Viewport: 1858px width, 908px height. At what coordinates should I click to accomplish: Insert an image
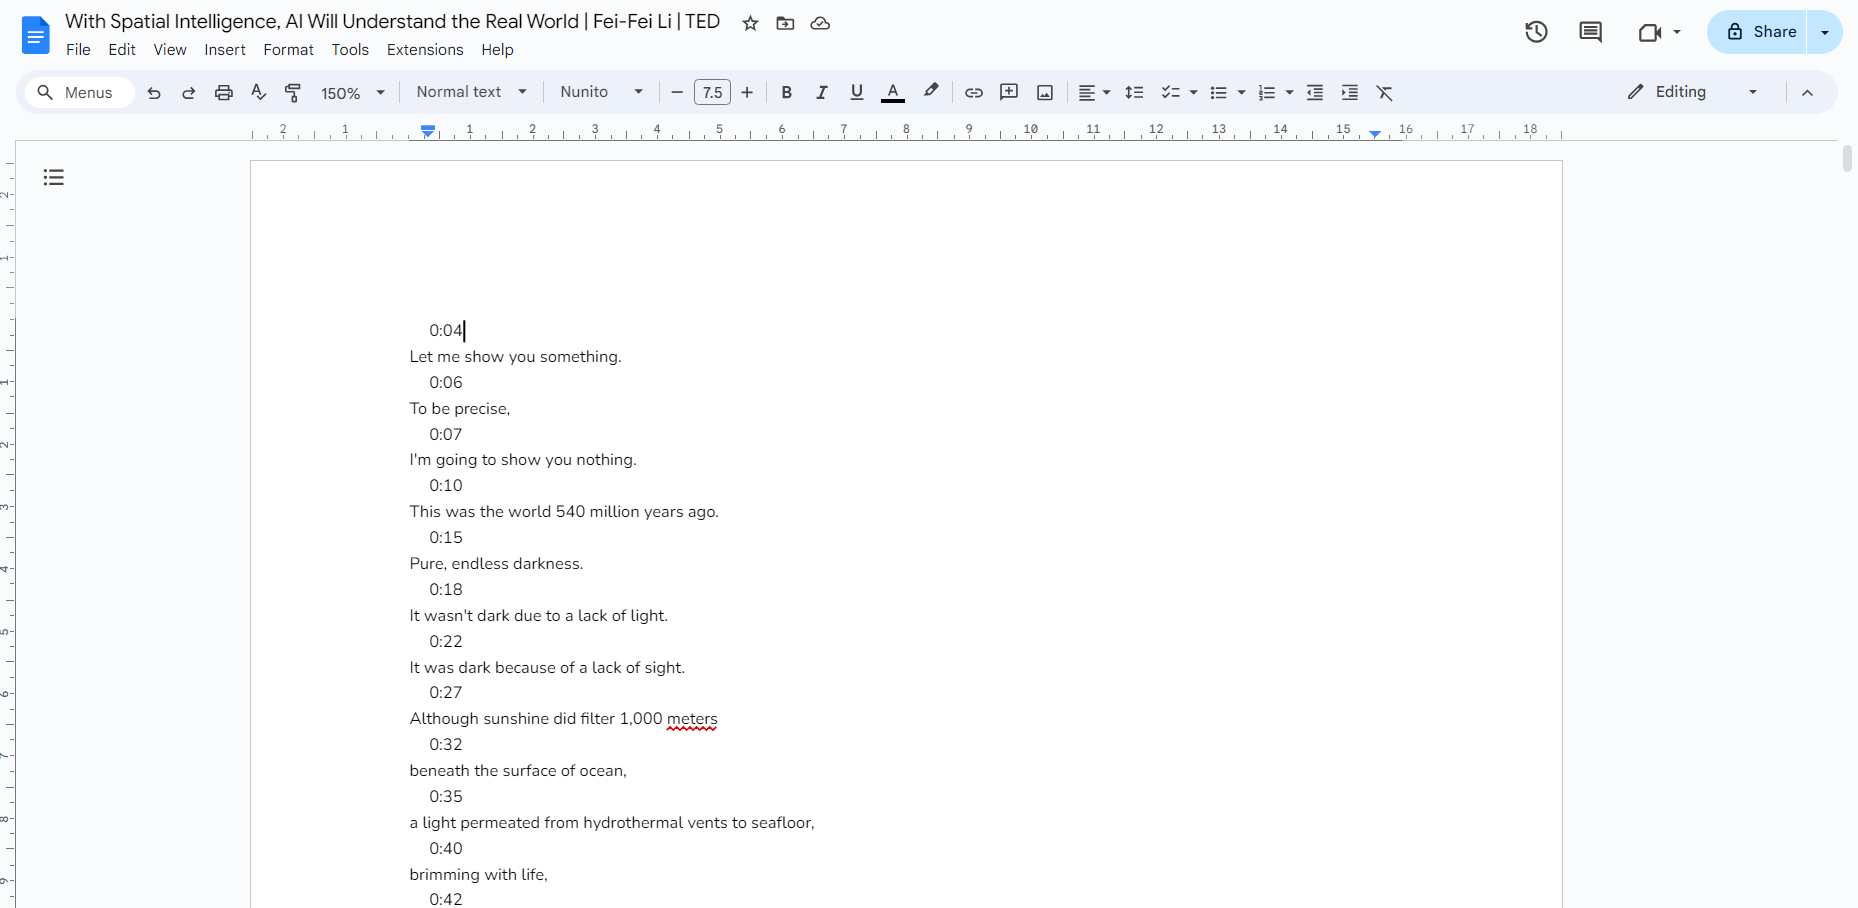[1045, 93]
